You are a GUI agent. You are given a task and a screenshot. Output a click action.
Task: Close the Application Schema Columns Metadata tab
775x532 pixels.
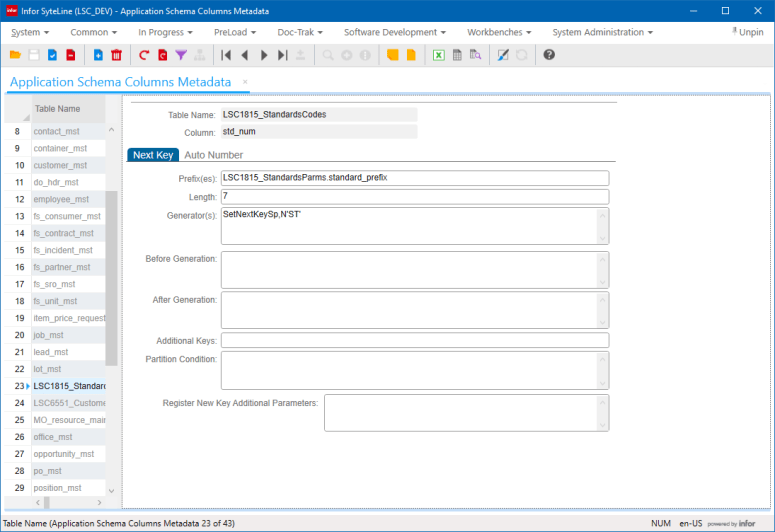(245, 82)
